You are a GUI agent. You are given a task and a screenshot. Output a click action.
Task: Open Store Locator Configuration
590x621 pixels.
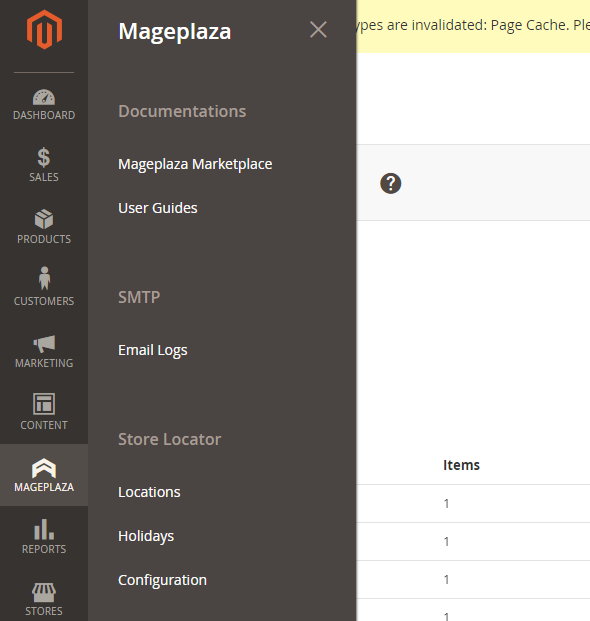tap(162, 580)
